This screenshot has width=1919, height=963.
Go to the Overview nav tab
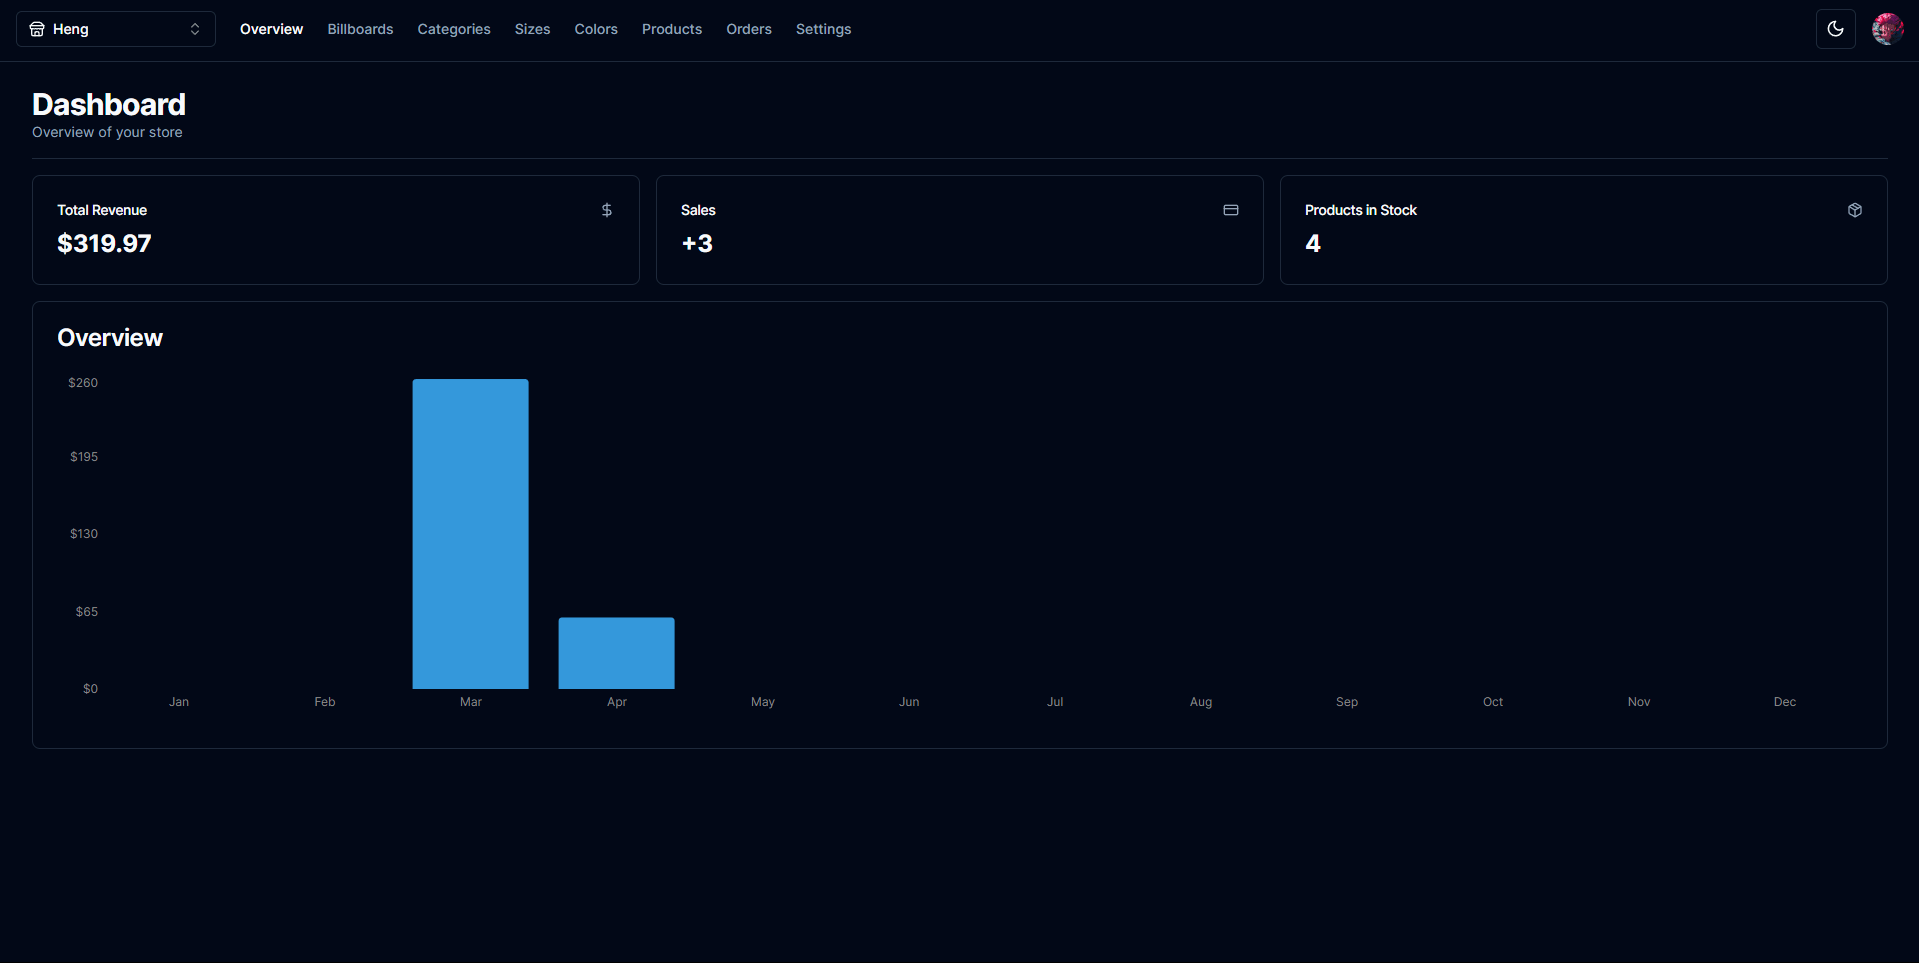point(271,29)
